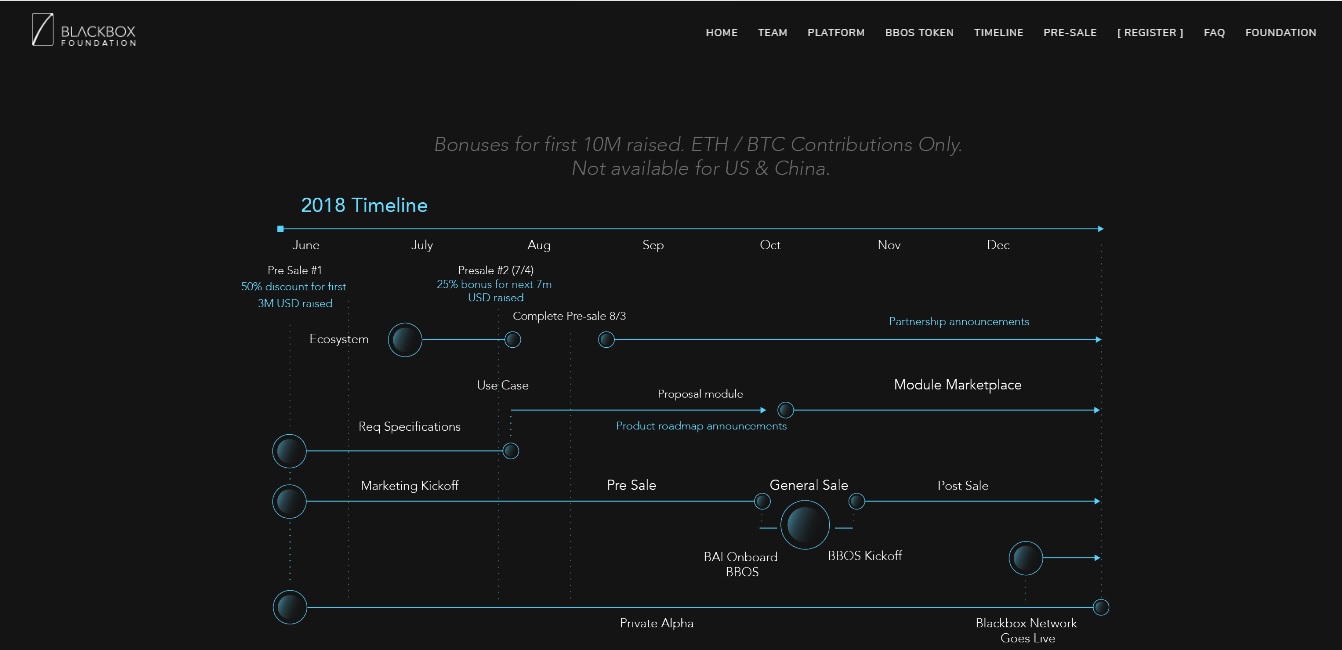Click the BAI Onboard BBOS text

click(741, 564)
